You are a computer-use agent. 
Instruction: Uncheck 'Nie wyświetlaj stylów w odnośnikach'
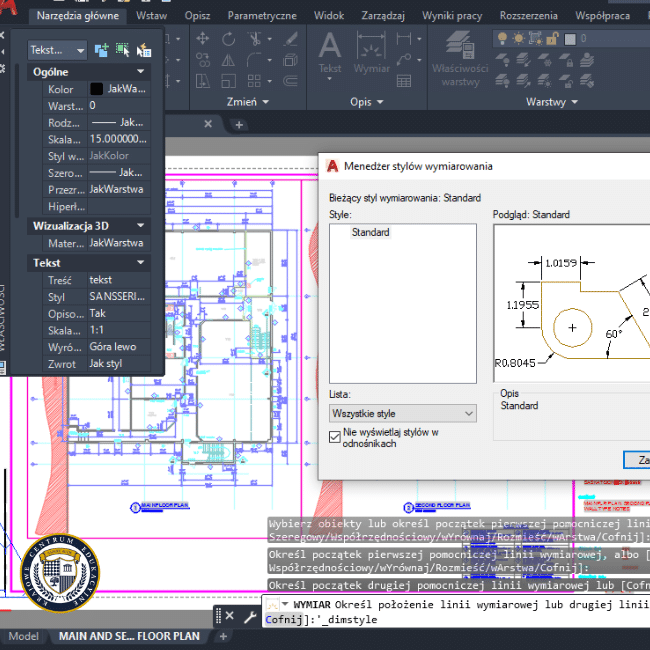pyautogui.click(x=335, y=437)
